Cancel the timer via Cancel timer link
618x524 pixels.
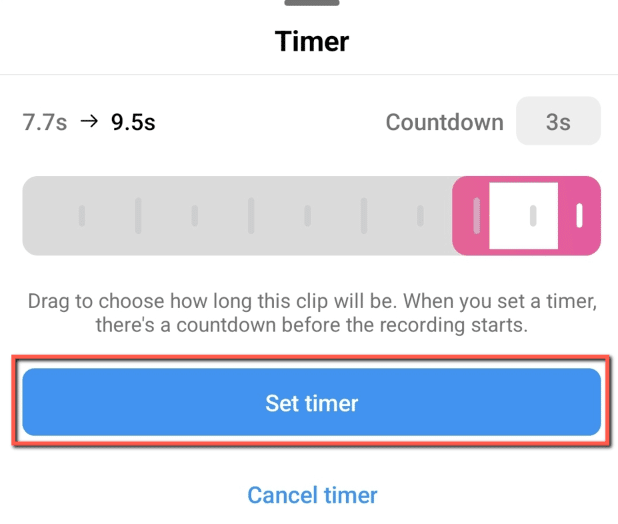click(312, 495)
